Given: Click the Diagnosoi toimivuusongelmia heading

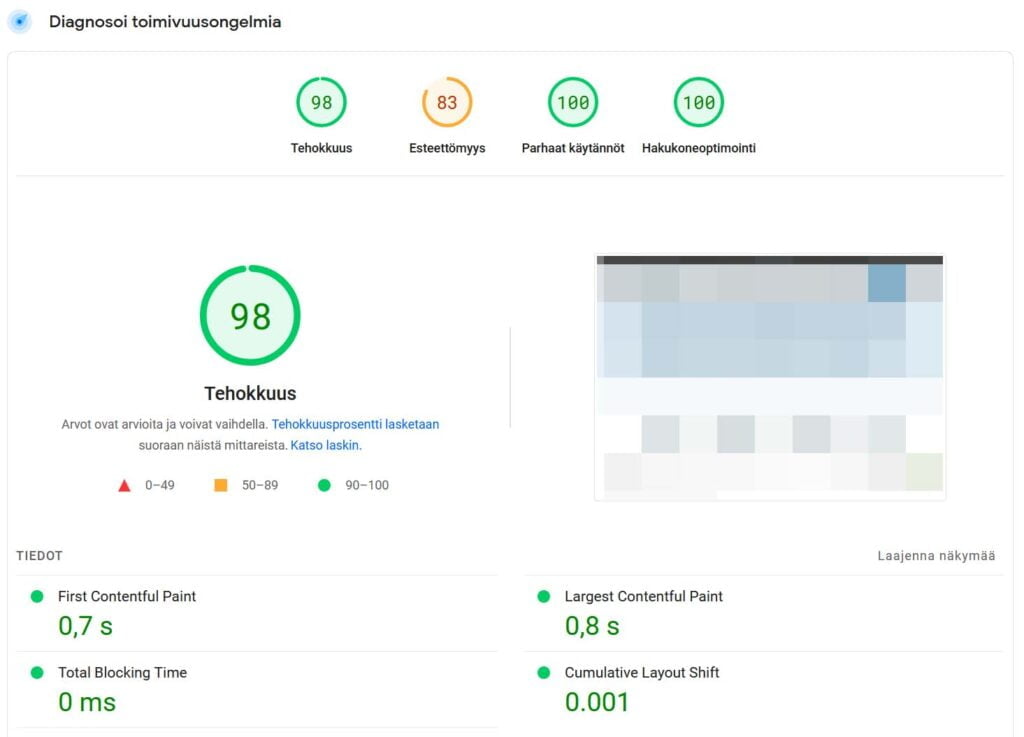Looking at the screenshot, I should pyautogui.click(x=165, y=22).
